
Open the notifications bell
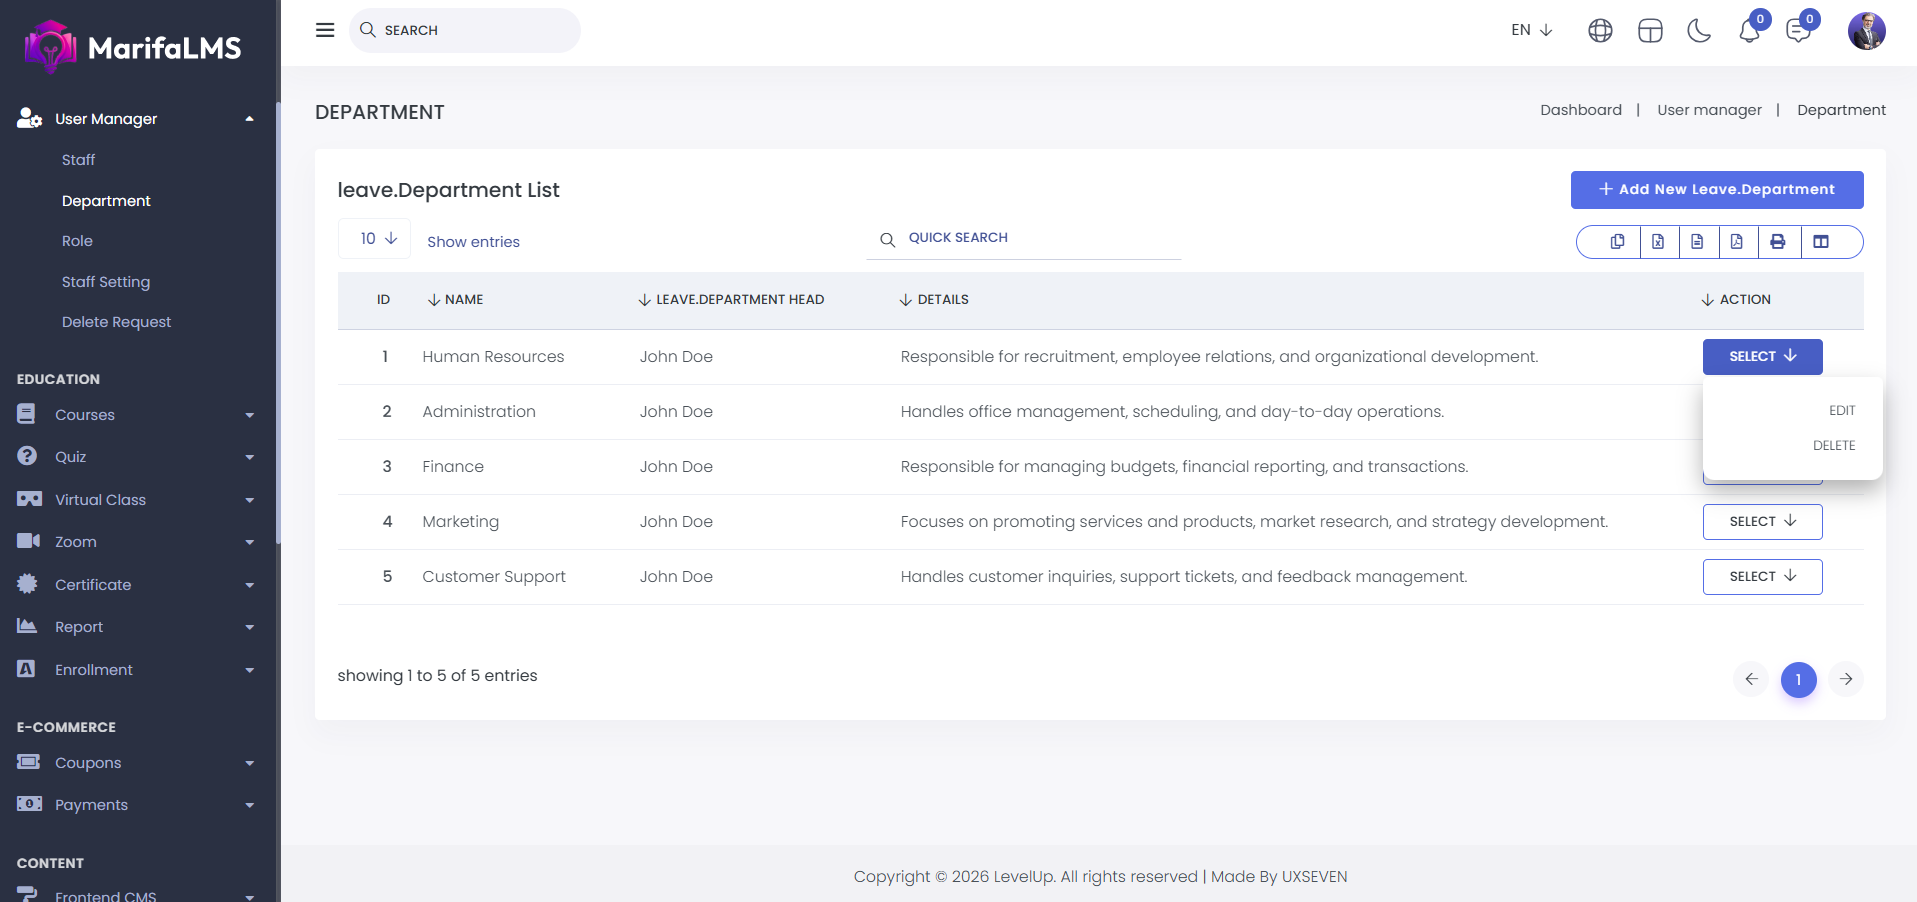(1749, 31)
